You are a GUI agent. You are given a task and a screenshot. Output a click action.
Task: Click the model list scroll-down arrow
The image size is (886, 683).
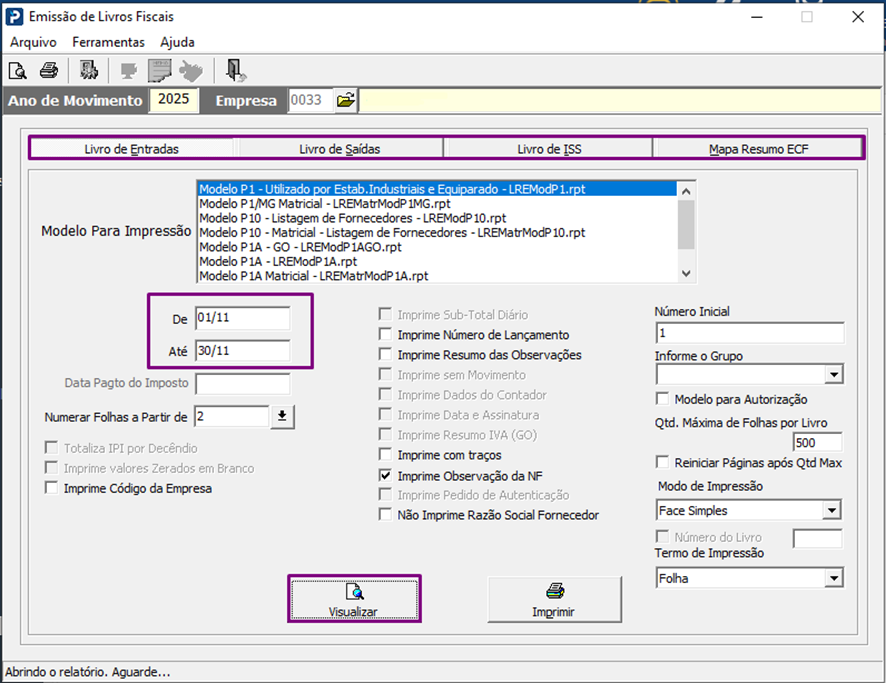coord(686,273)
